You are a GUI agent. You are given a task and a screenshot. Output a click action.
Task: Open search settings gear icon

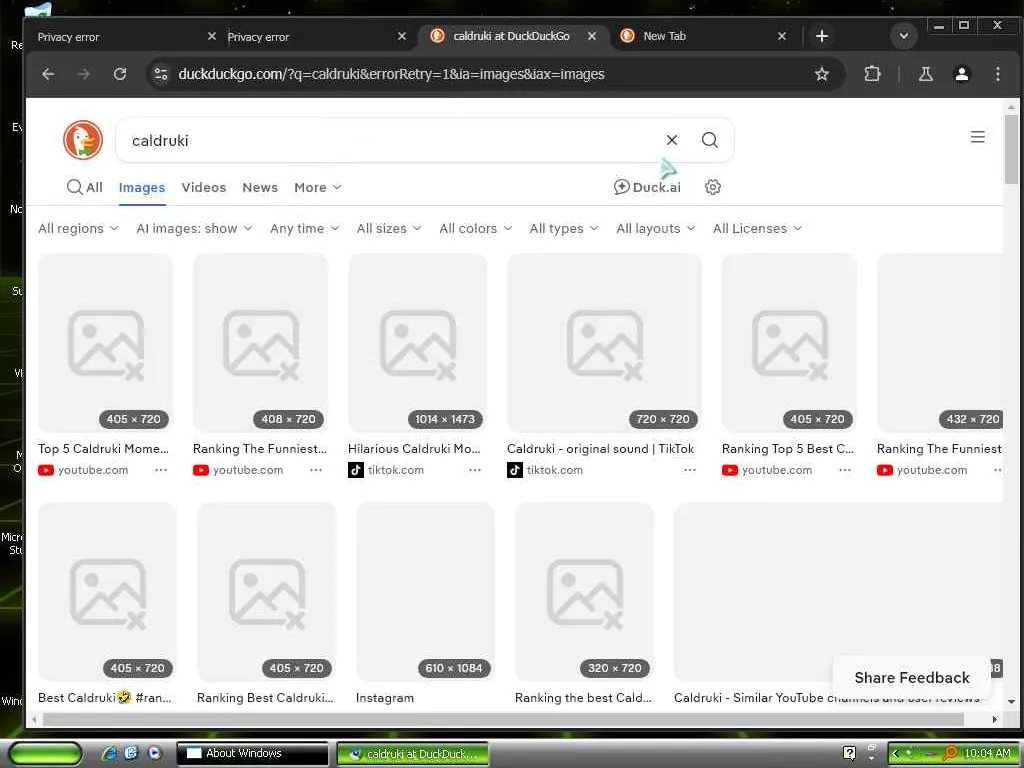click(712, 187)
